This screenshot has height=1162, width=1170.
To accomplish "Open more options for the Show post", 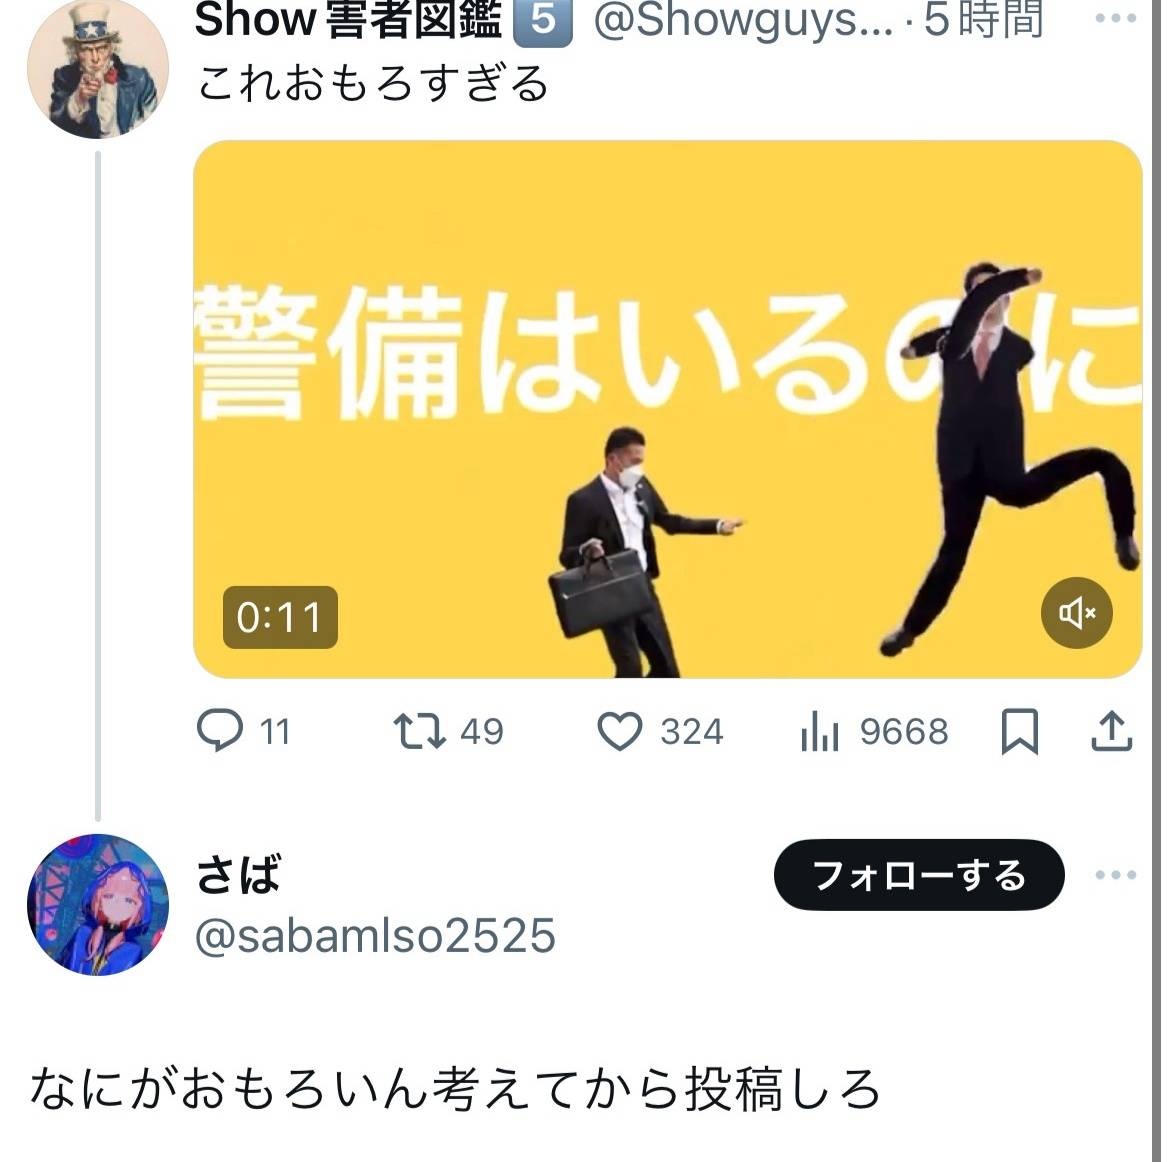I will (1116, 18).
